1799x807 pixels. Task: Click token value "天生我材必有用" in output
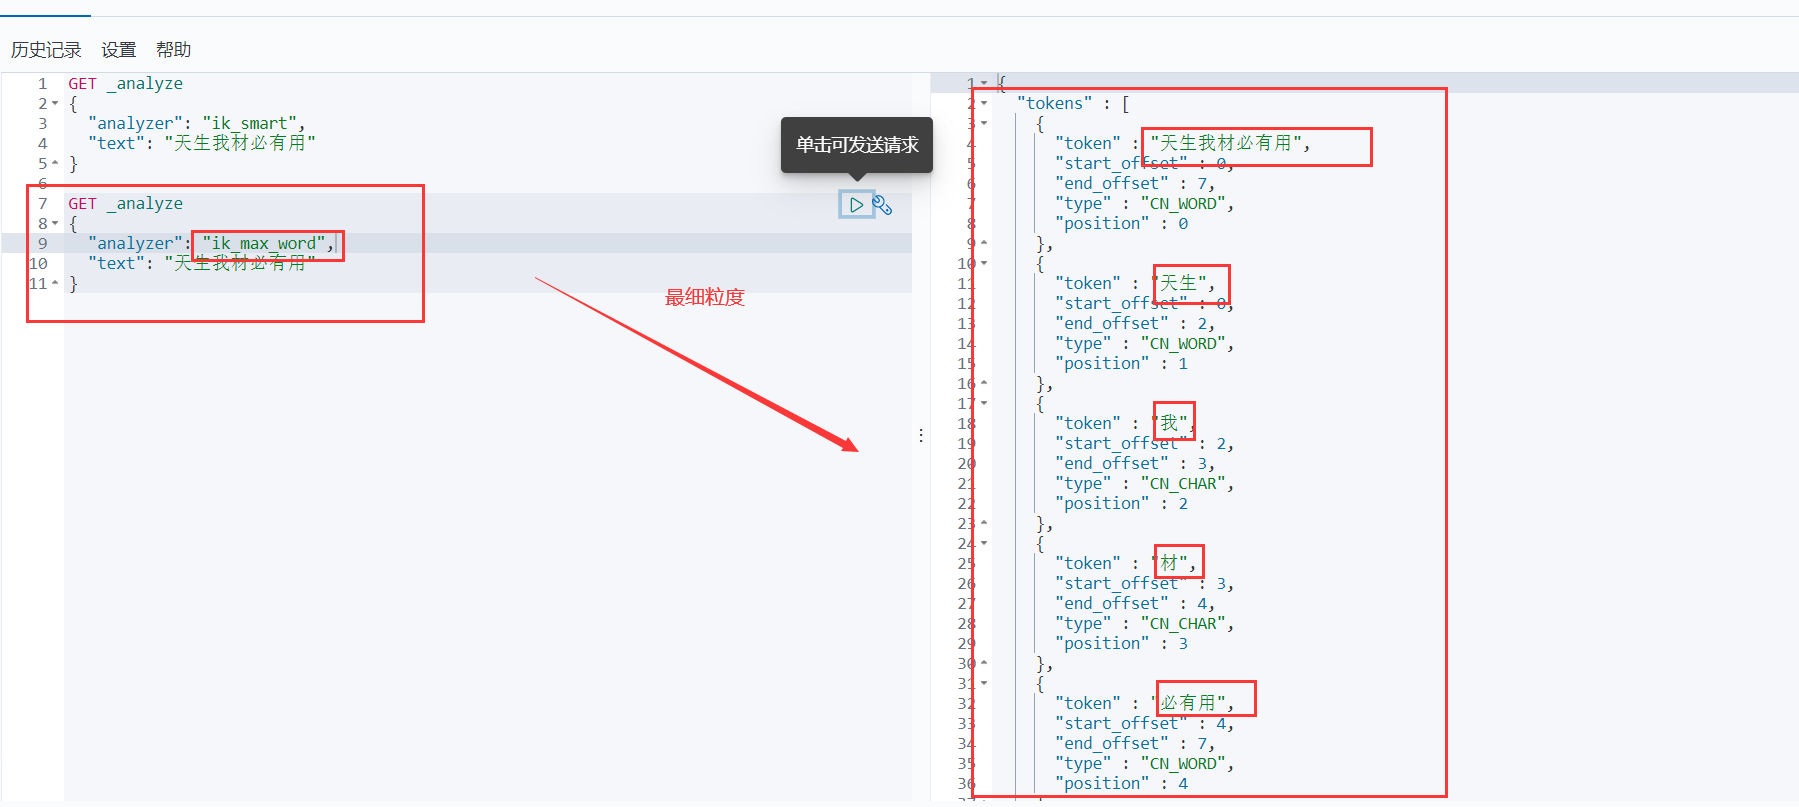(1225, 144)
